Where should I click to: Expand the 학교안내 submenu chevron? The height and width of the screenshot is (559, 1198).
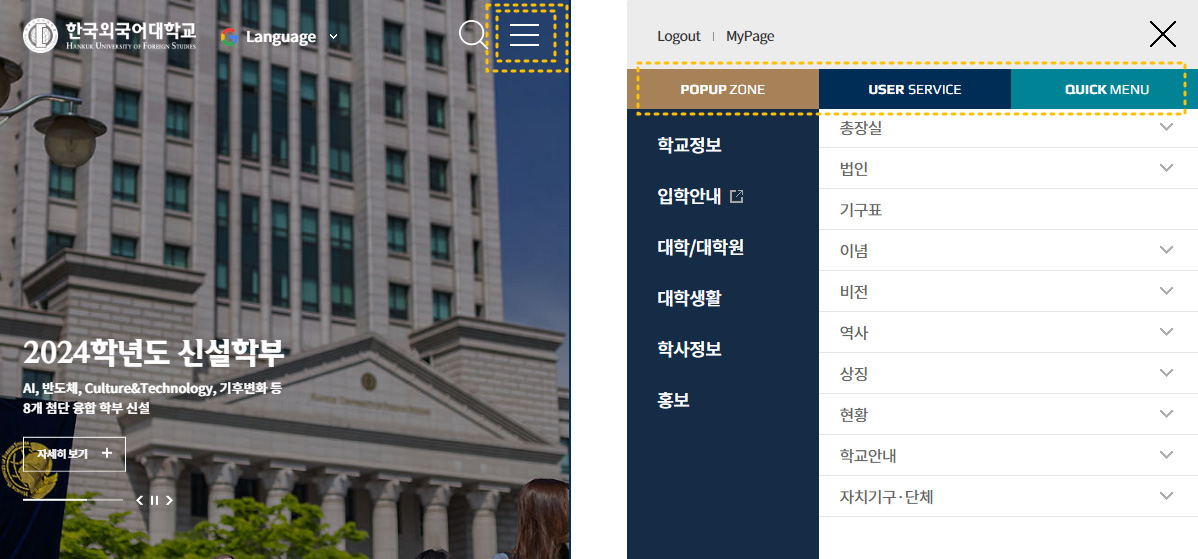pyautogui.click(x=1166, y=455)
